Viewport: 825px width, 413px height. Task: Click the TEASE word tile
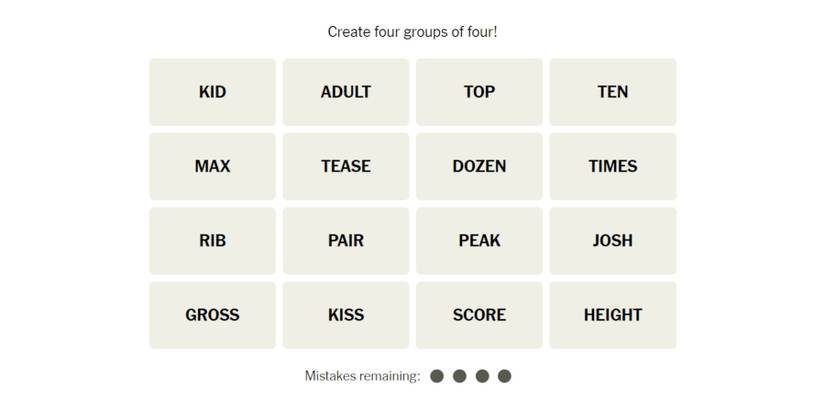(x=346, y=166)
